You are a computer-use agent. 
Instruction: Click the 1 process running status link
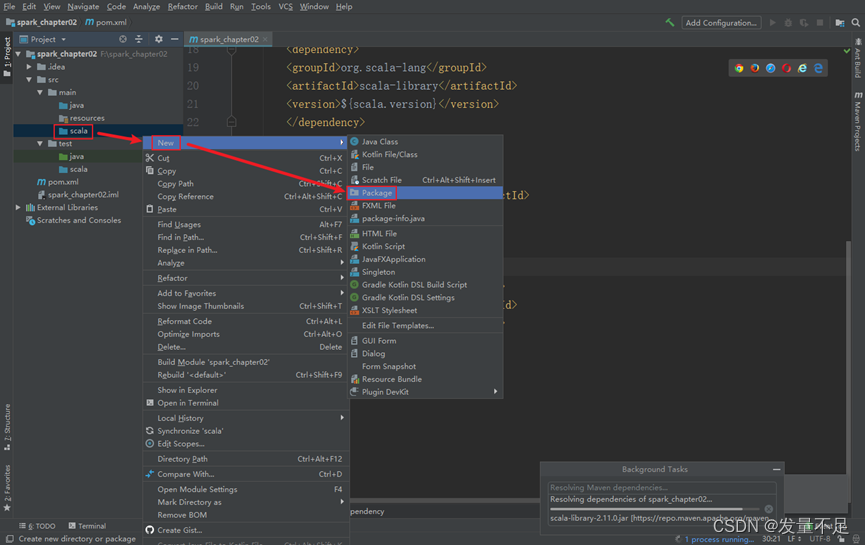click(x=719, y=539)
